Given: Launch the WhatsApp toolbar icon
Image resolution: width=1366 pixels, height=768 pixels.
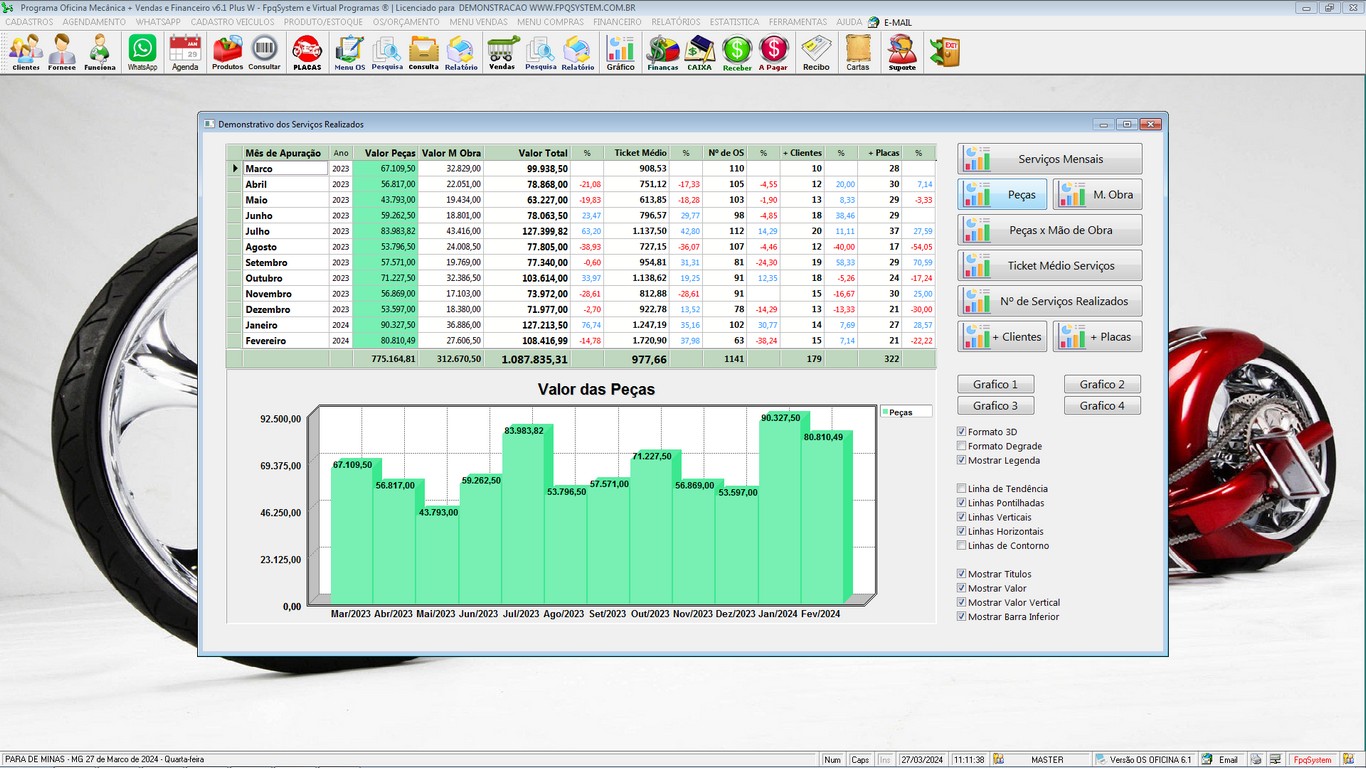Looking at the screenshot, I should 143,52.
